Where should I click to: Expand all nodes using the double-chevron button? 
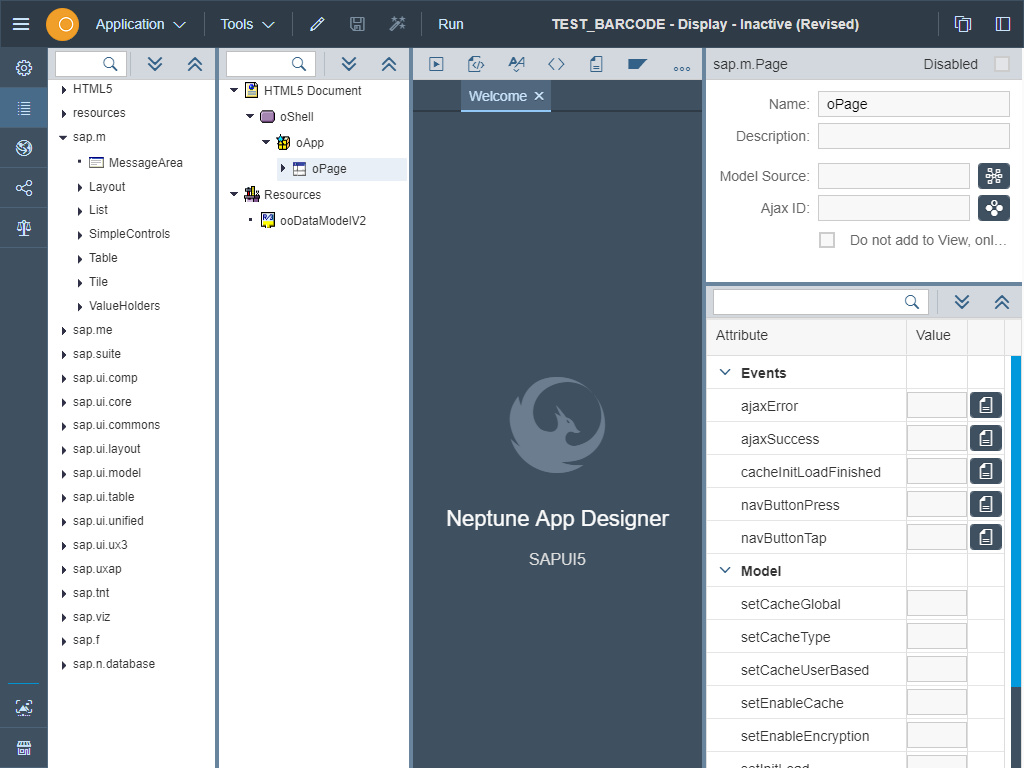[349, 63]
